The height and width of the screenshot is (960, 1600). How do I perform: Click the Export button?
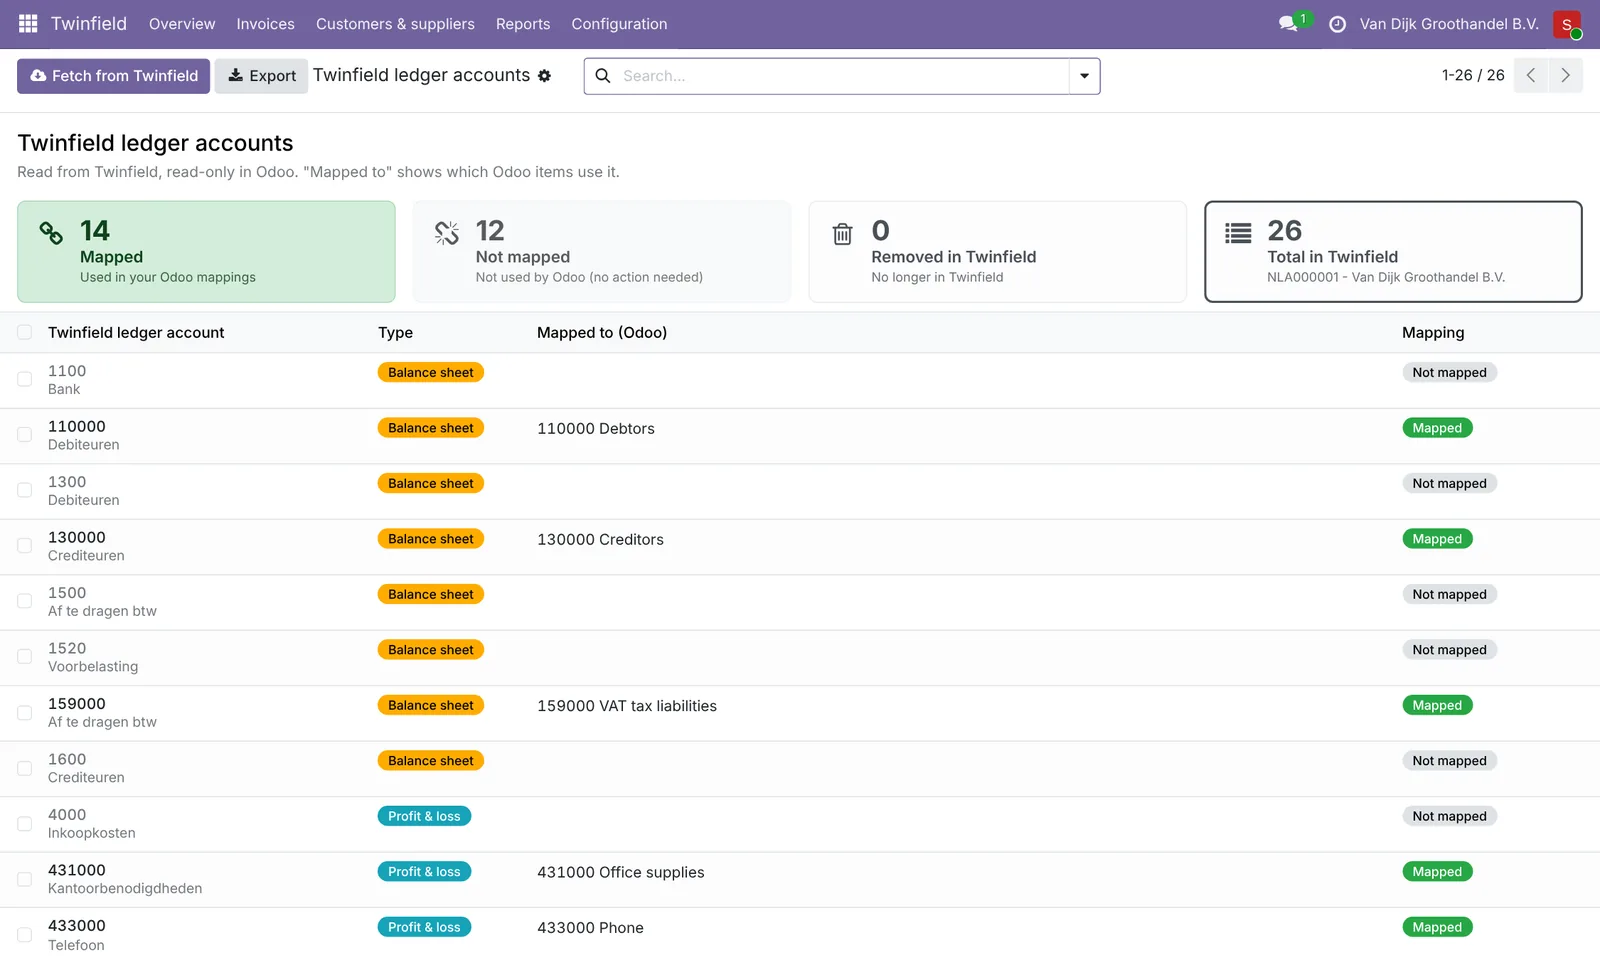pos(261,76)
